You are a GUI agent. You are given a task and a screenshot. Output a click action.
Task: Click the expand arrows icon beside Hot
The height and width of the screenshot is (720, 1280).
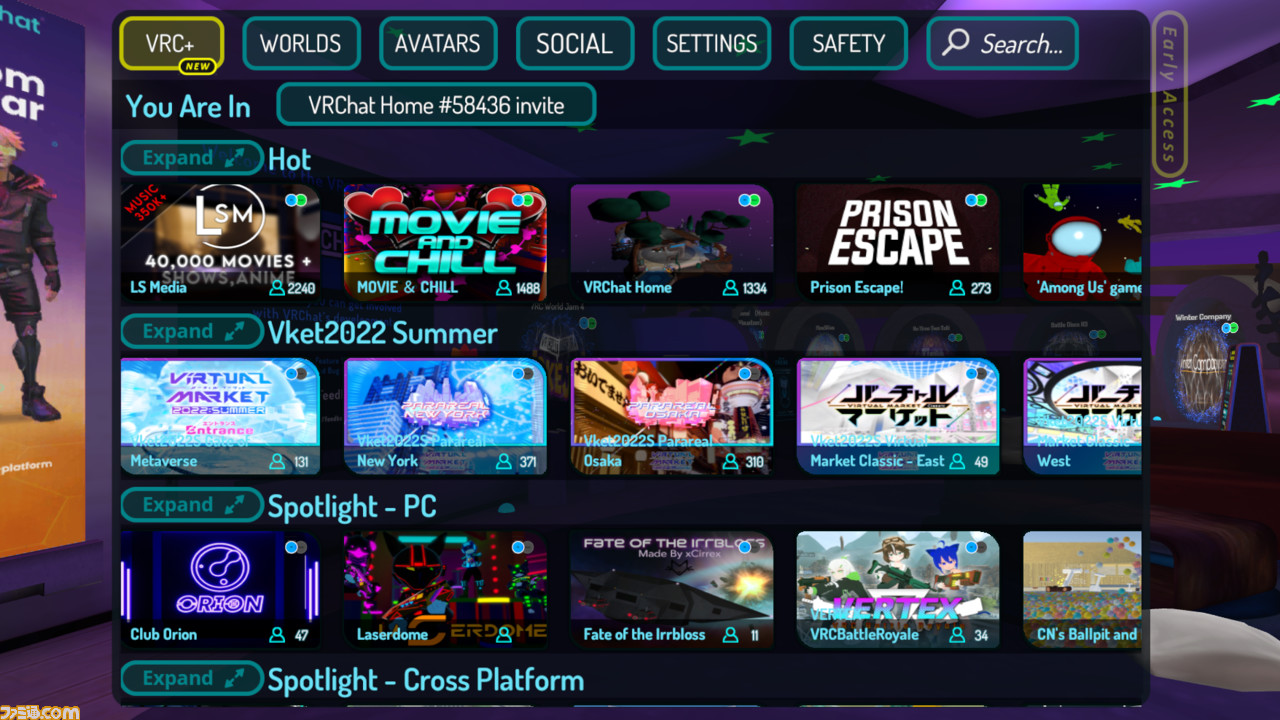click(234, 158)
